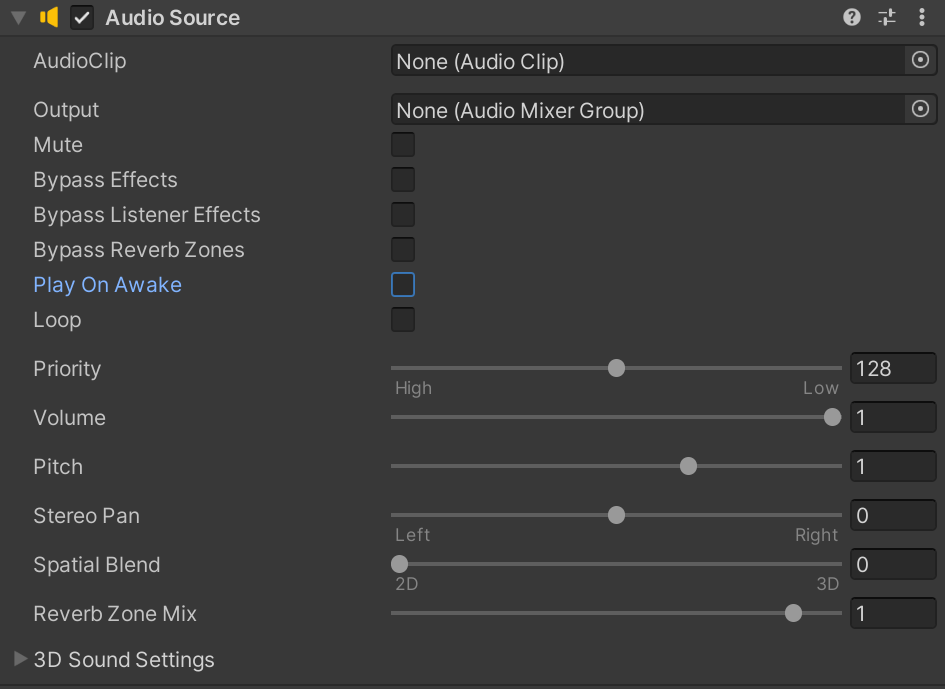Open the help documentation icon
The height and width of the screenshot is (689, 945).
(x=852, y=17)
